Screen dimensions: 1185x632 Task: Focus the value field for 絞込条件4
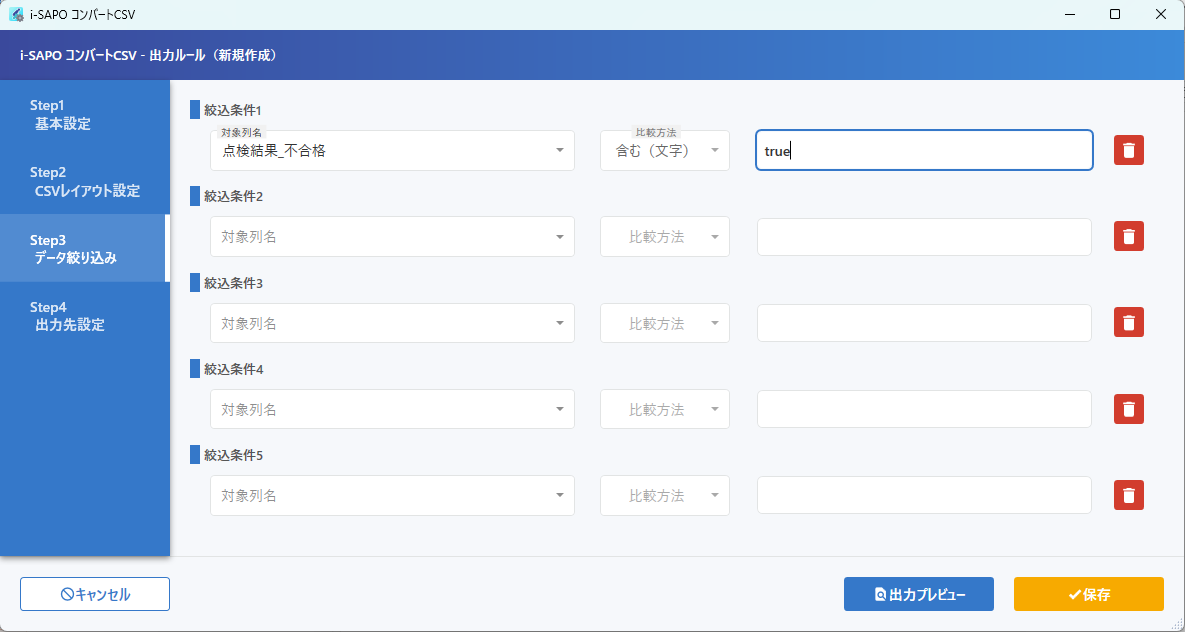[924, 409]
